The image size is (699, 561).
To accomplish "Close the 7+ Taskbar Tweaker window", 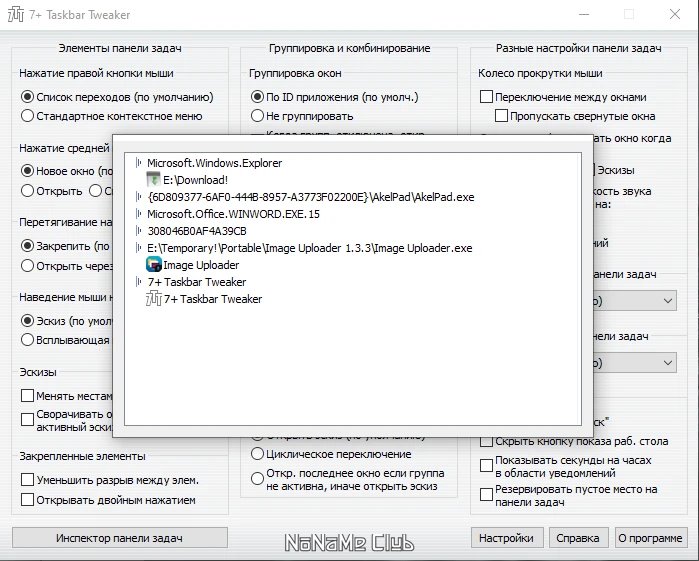I will (x=674, y=14).
